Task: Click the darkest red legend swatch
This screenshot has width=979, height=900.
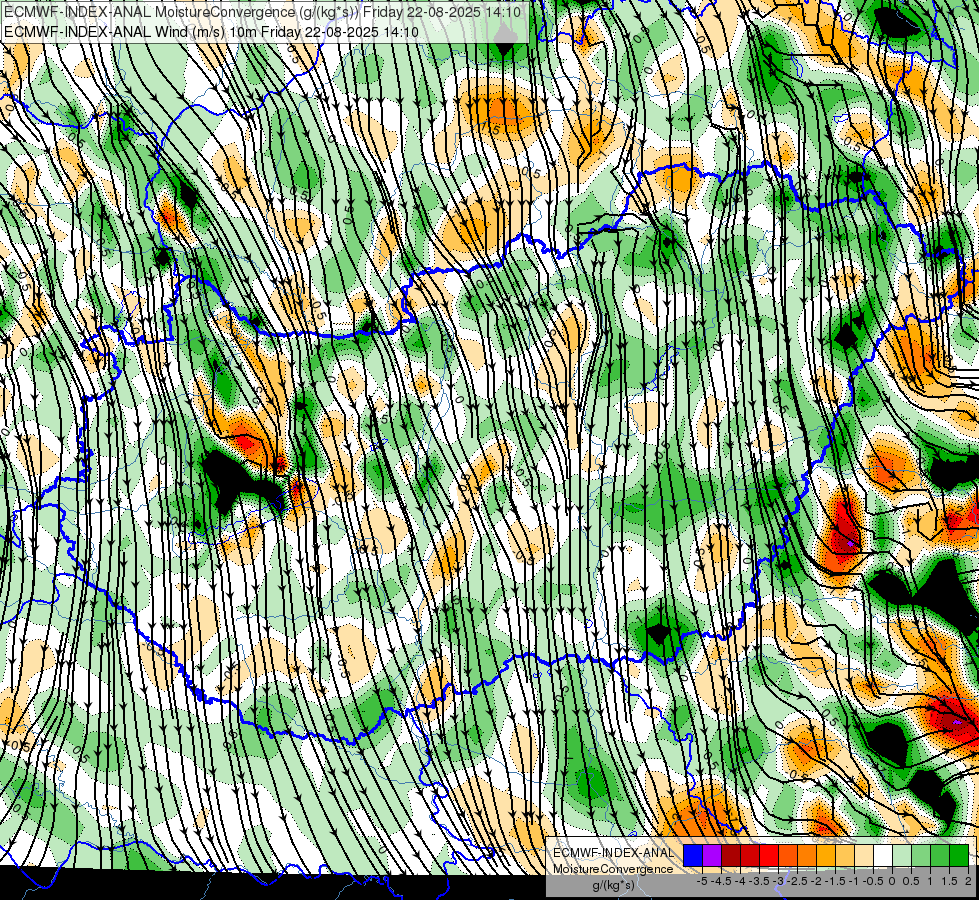Action: [731, 855]
